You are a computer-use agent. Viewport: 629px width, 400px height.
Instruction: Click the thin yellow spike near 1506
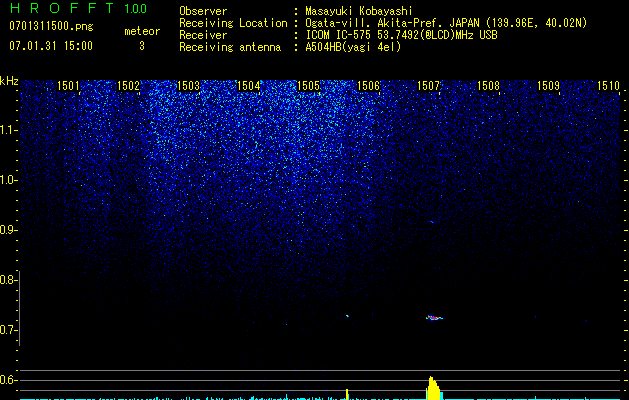[x=347, y=394]
